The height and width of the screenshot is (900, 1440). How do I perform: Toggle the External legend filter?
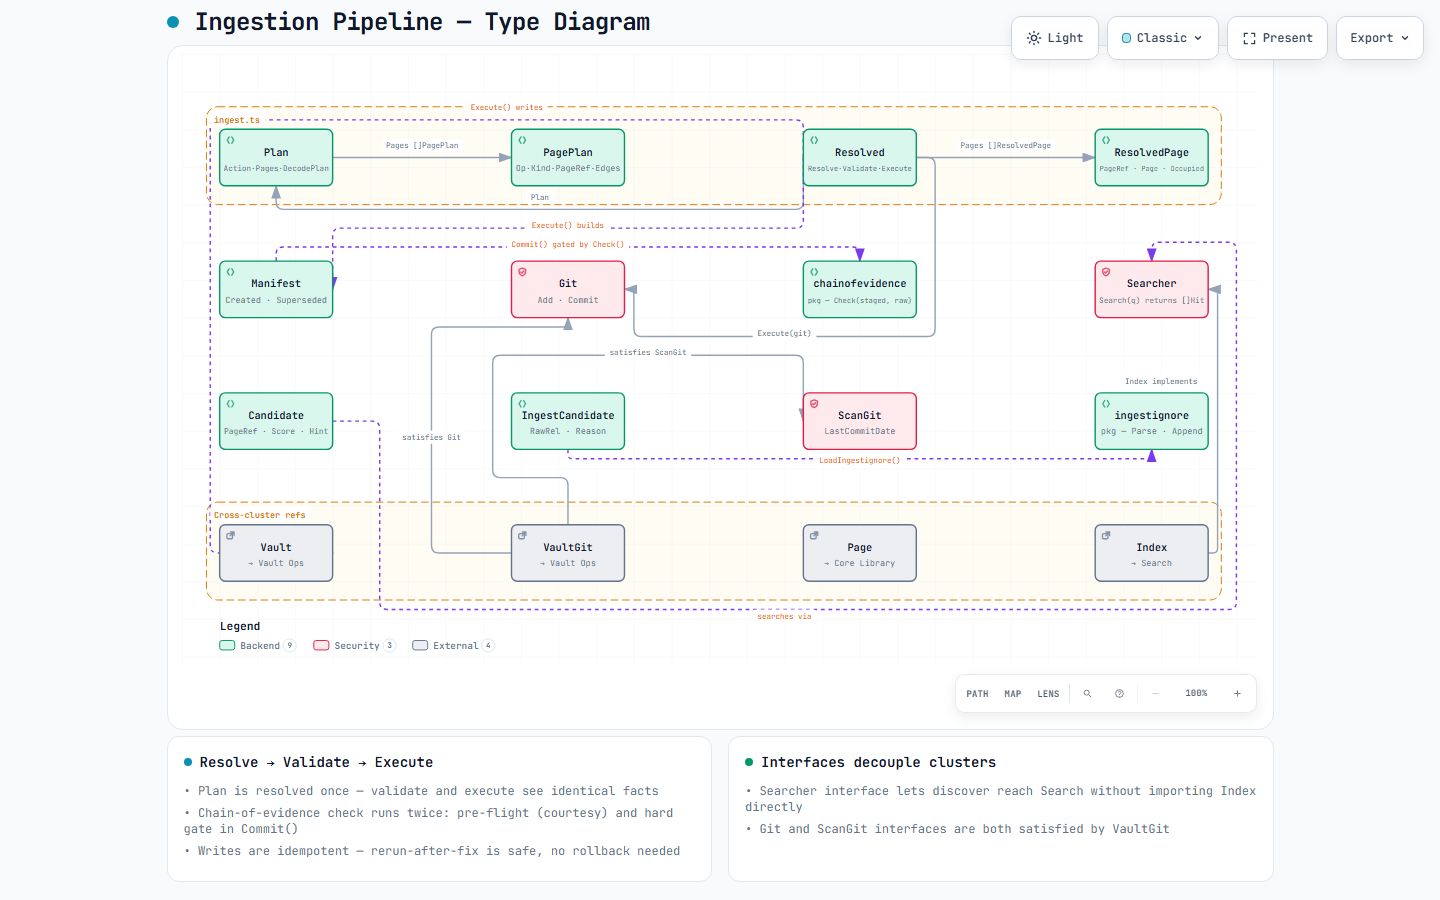pyautogui.click(x=453, y=646)
